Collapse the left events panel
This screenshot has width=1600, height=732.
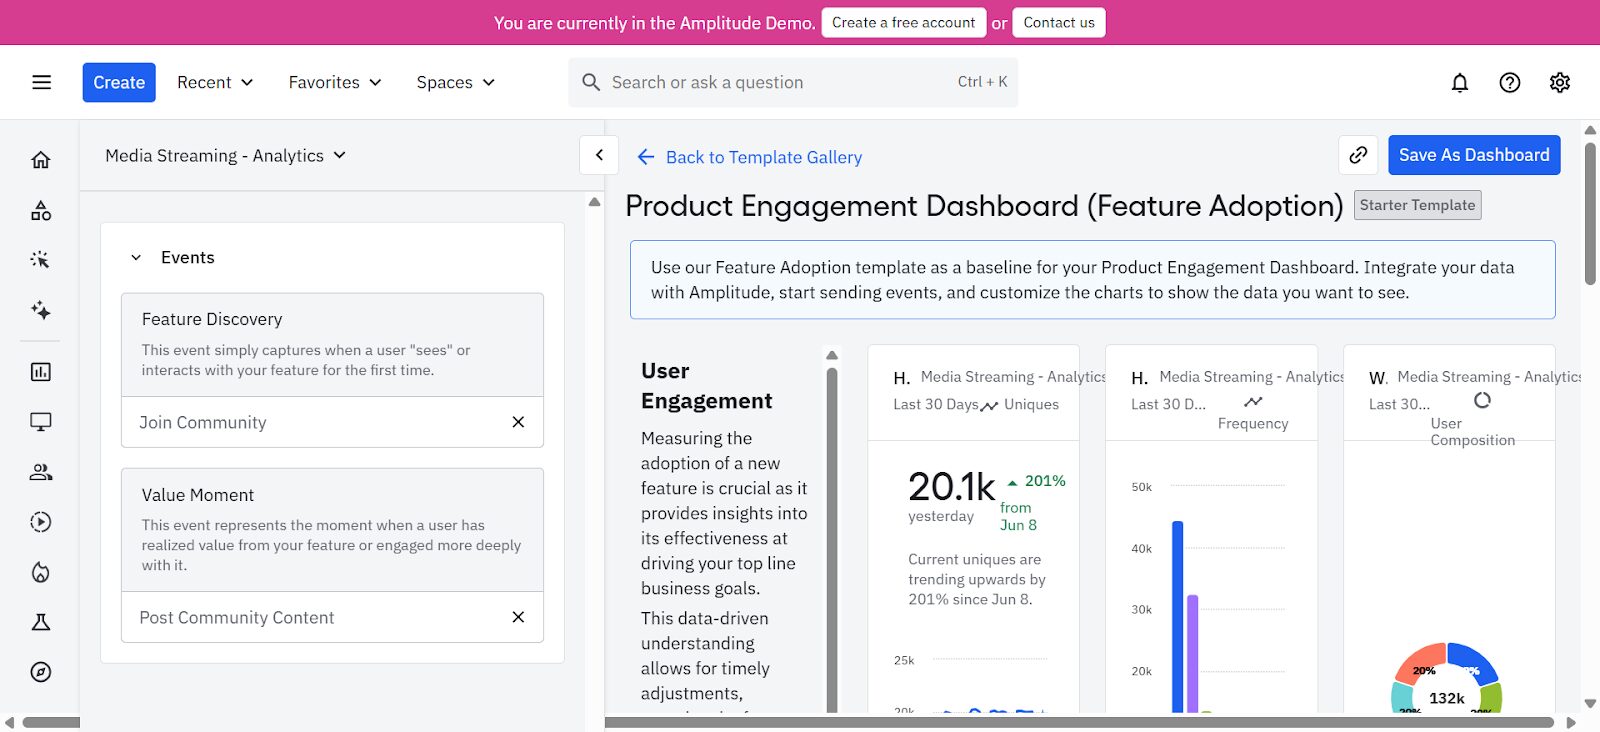pos(599,155)
